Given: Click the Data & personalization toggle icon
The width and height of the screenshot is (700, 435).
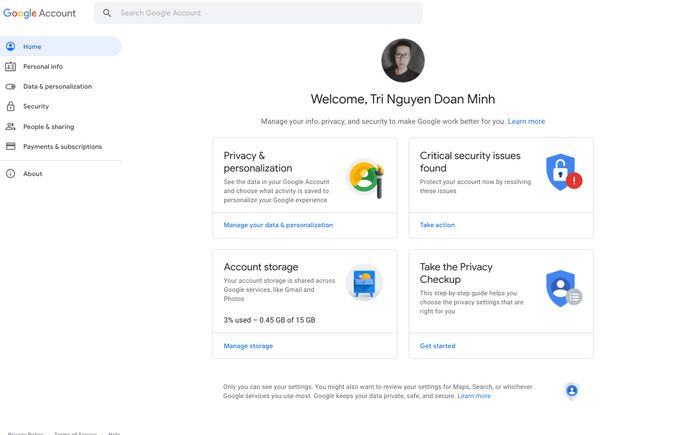Looking at the screenshot, I should coord(10,87).
